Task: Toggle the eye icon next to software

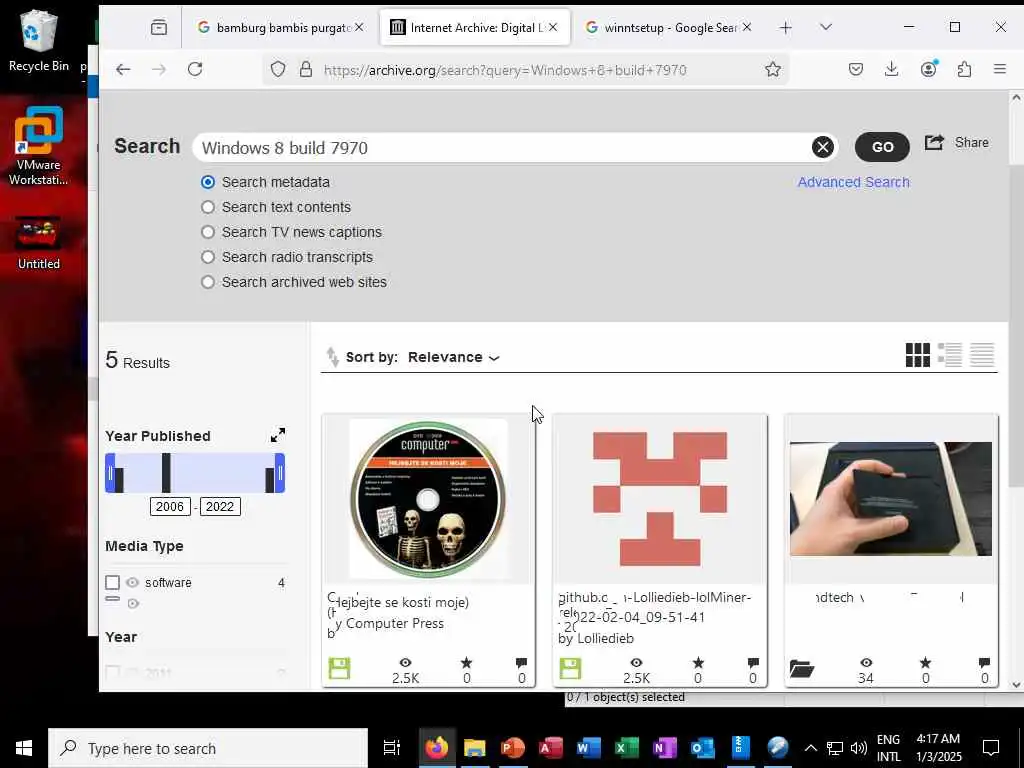Action: 133,583
